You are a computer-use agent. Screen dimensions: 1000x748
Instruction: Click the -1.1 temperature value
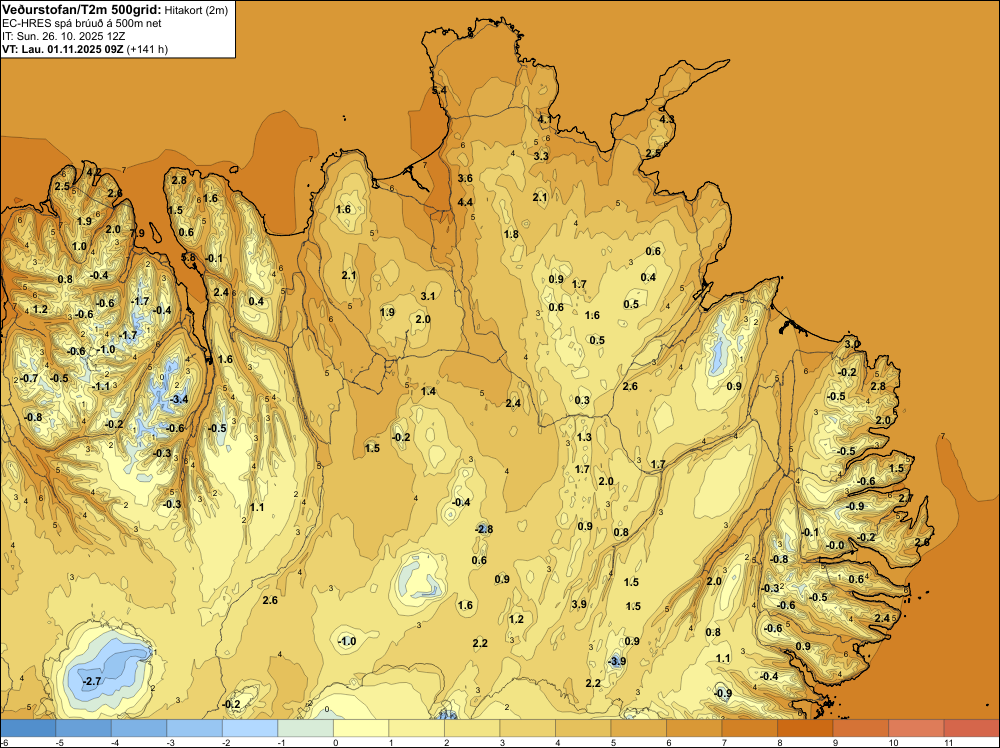point(101,386)
